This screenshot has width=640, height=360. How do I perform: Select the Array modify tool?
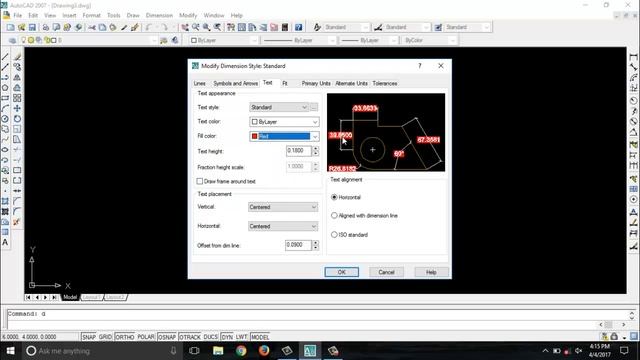pyautogui.click(x=17, y=98)
